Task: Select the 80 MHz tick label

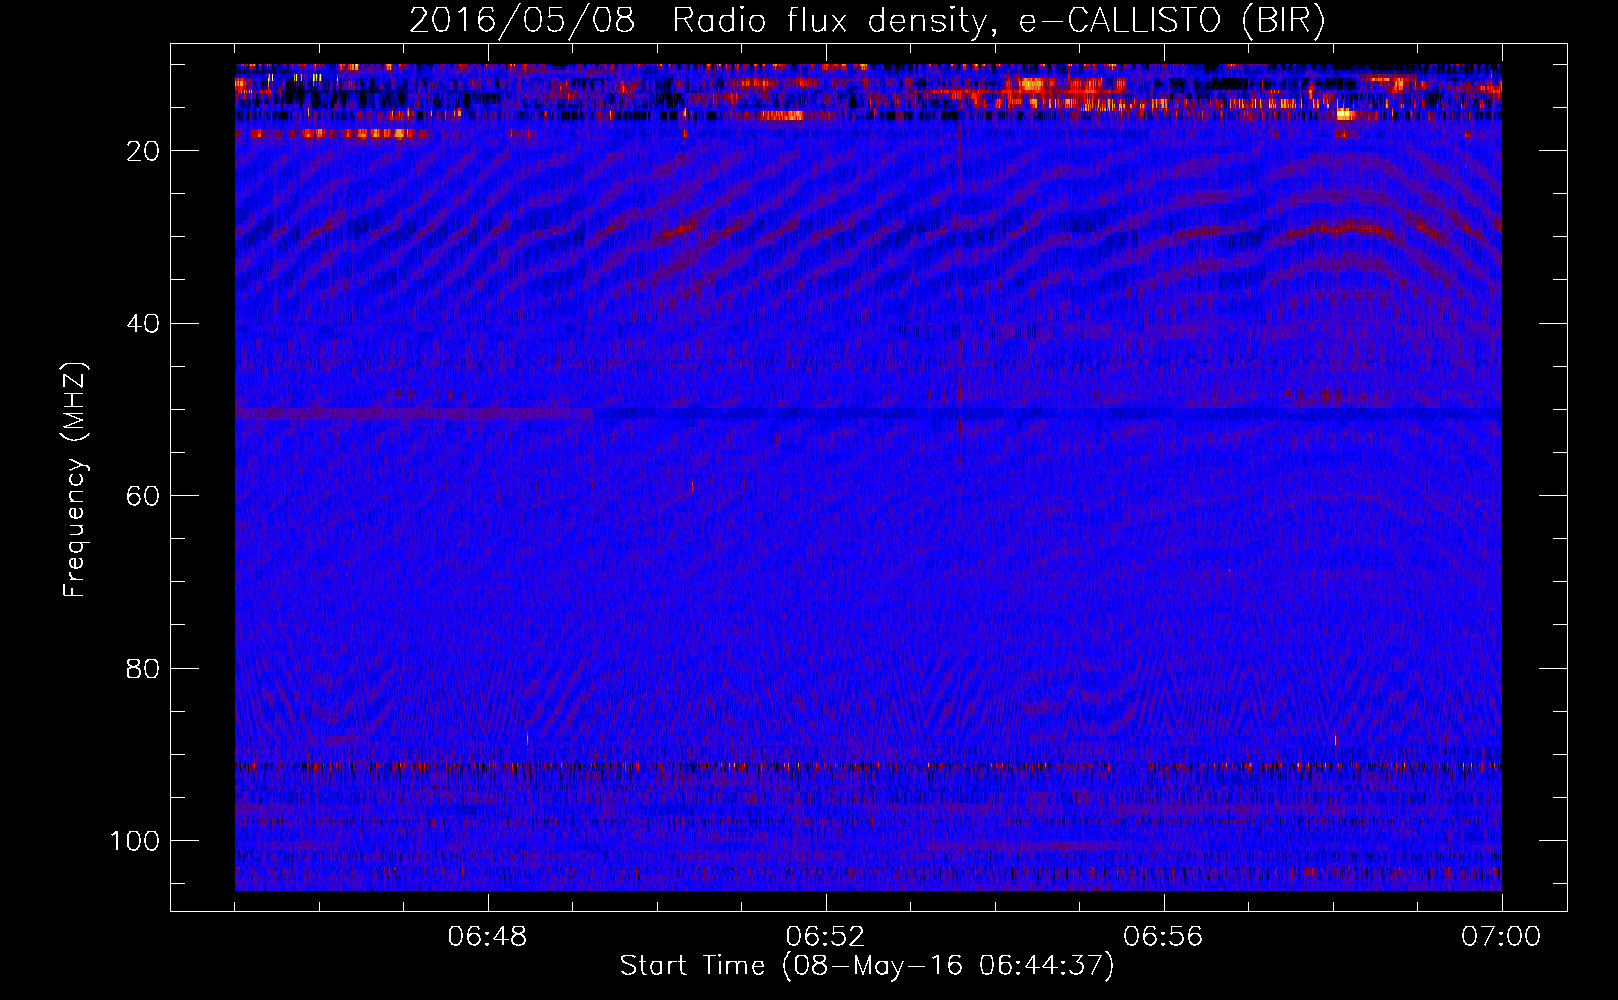Action: 142,669
